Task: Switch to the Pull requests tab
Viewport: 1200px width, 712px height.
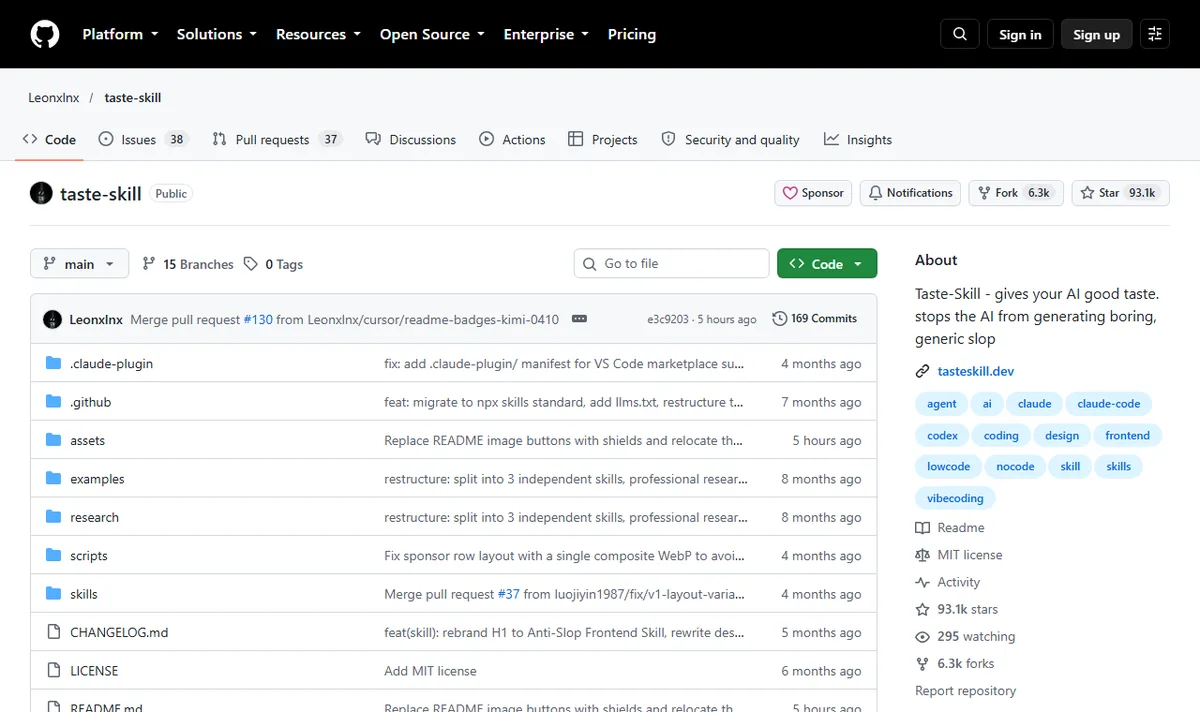Action: 278,140
